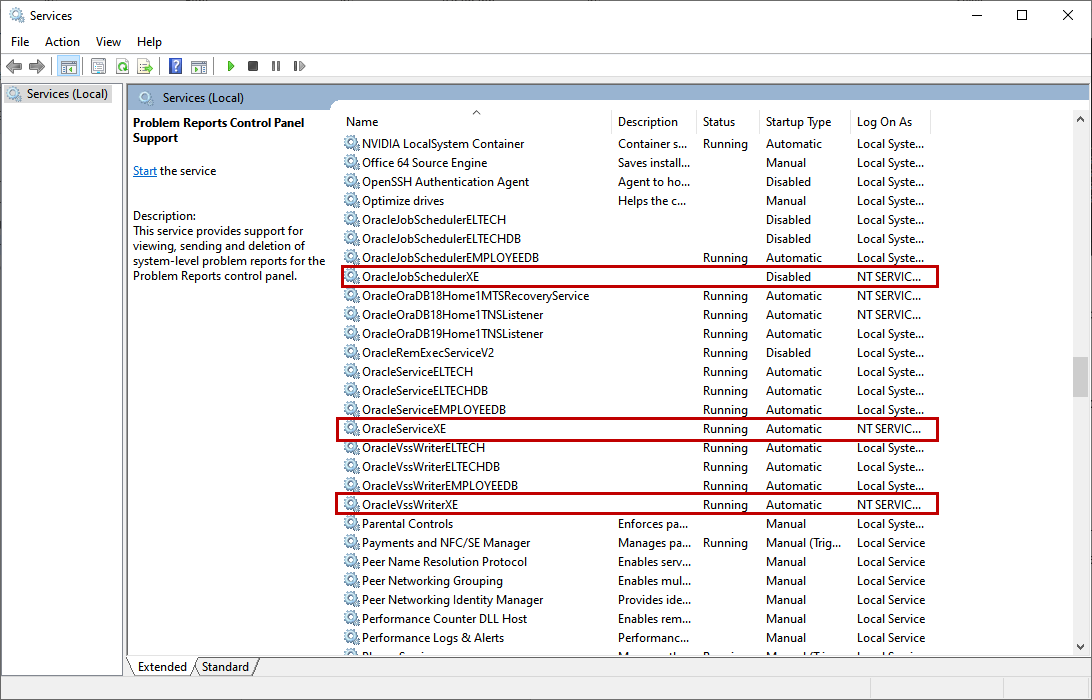
Task: Click the Export List toolbar icon
Action: [145, 66]
